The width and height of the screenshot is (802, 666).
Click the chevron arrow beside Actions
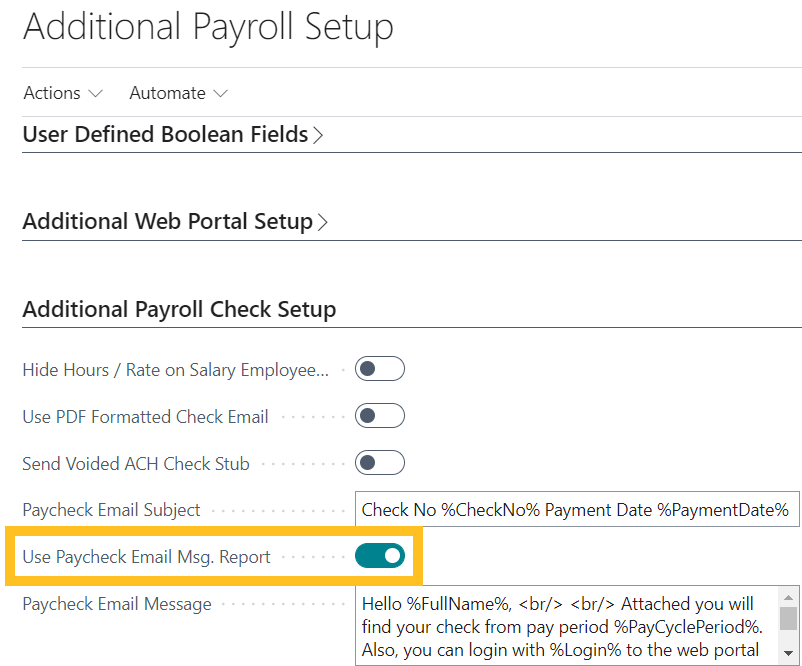coord(96,94)
